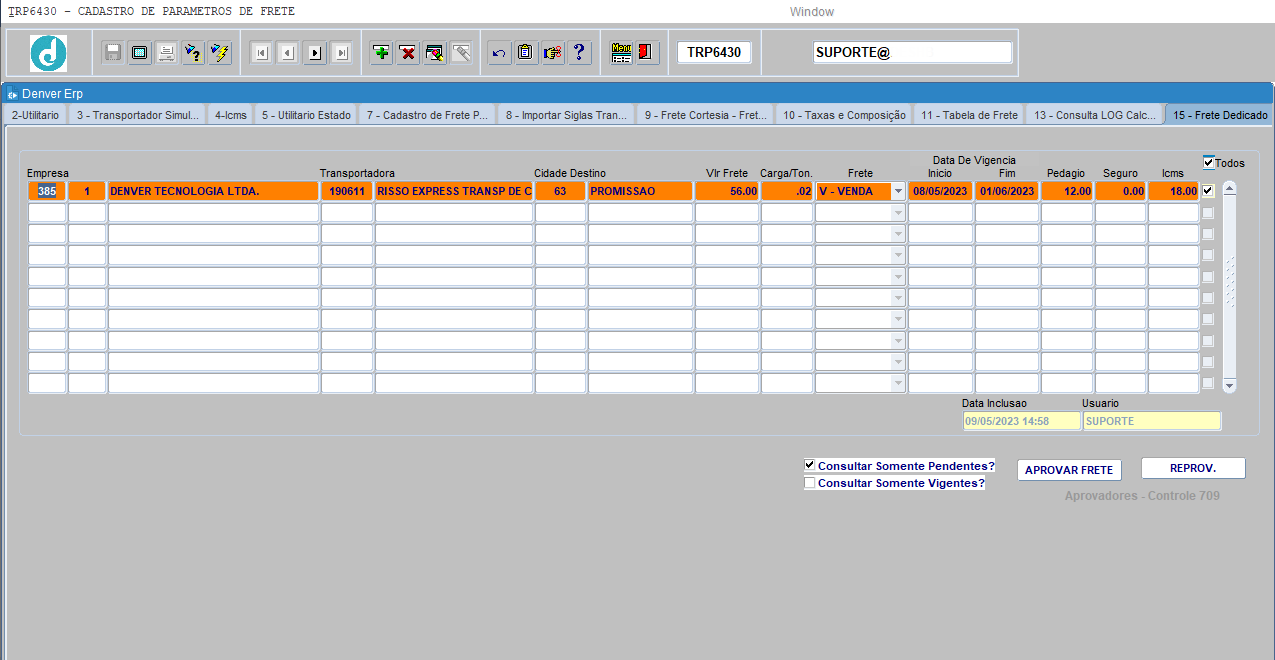Open the clipboard list icon
The image size is (1275, 660).
526,53
